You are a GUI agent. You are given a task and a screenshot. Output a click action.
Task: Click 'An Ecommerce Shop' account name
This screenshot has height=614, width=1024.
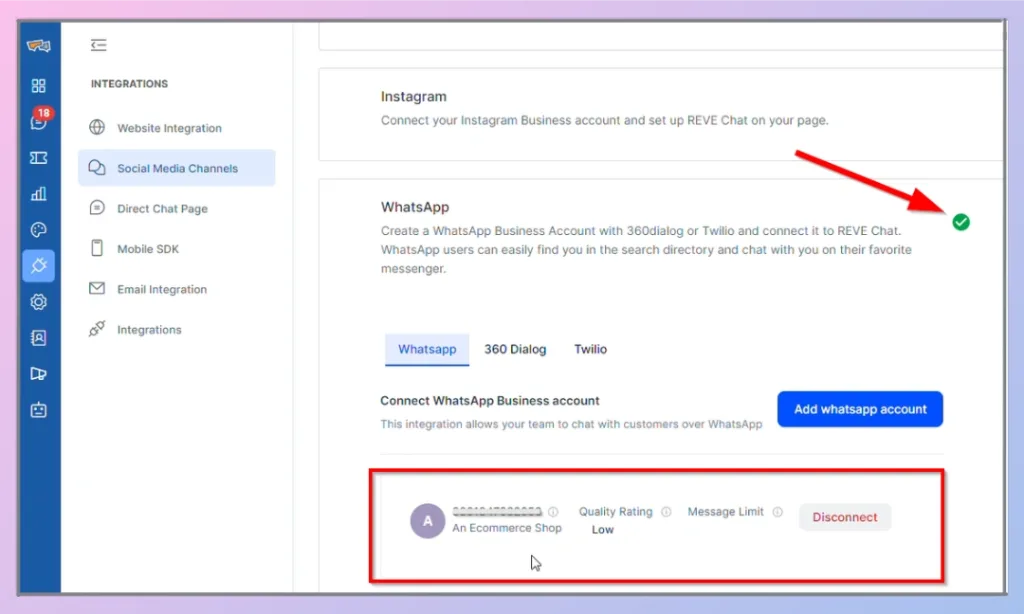point(507,528)
